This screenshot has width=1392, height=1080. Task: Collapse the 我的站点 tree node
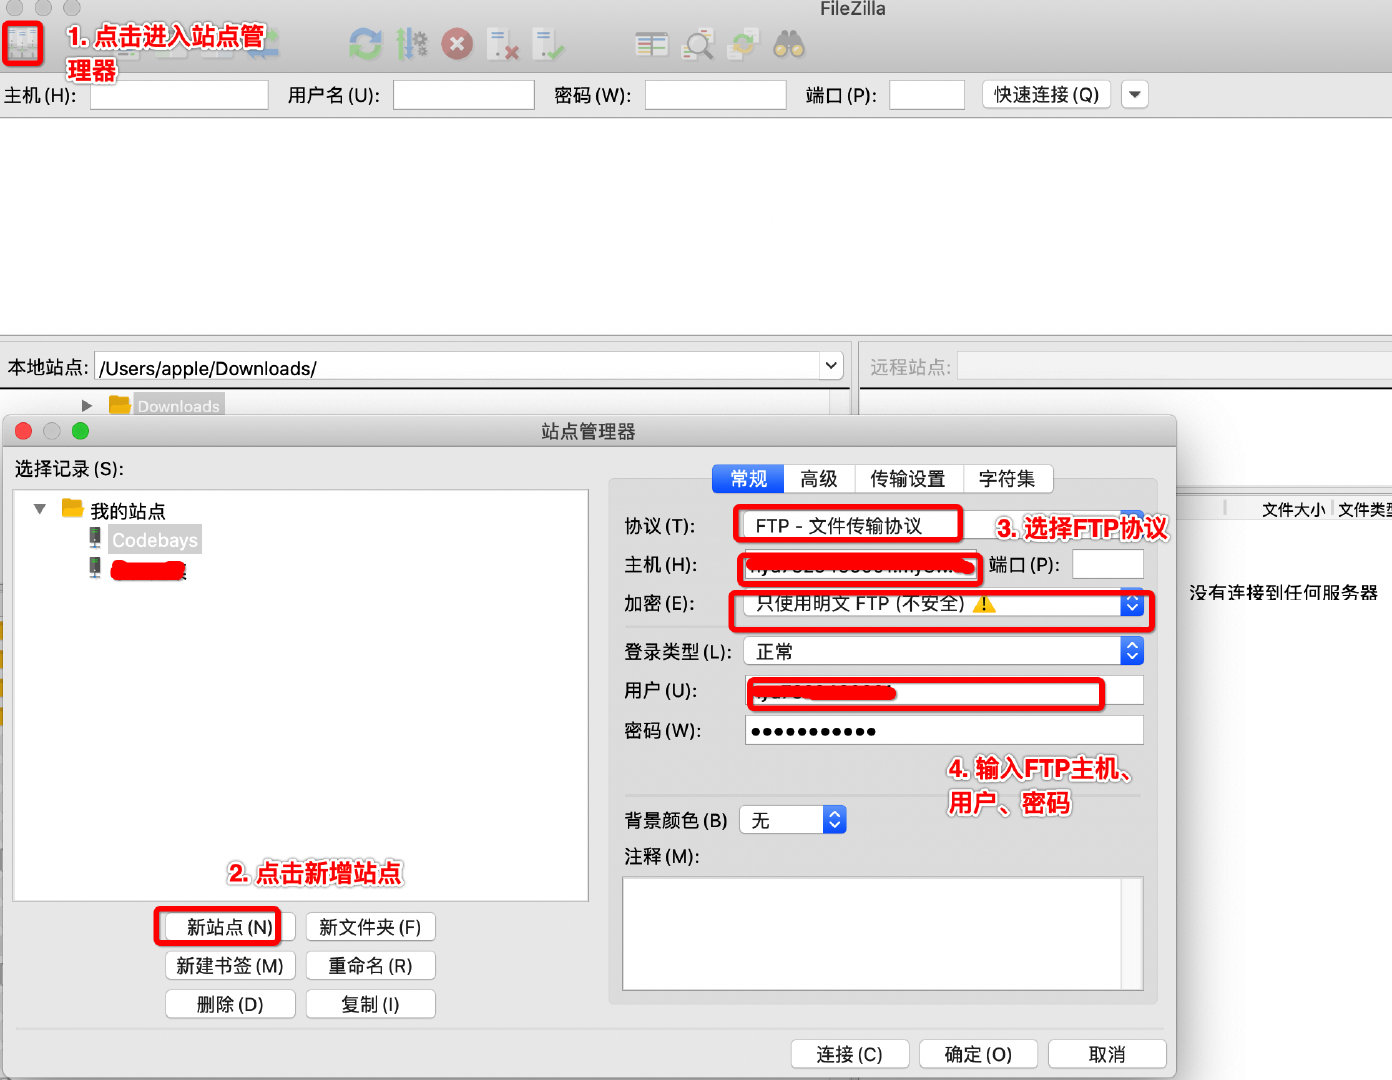[x=39, y=509]
